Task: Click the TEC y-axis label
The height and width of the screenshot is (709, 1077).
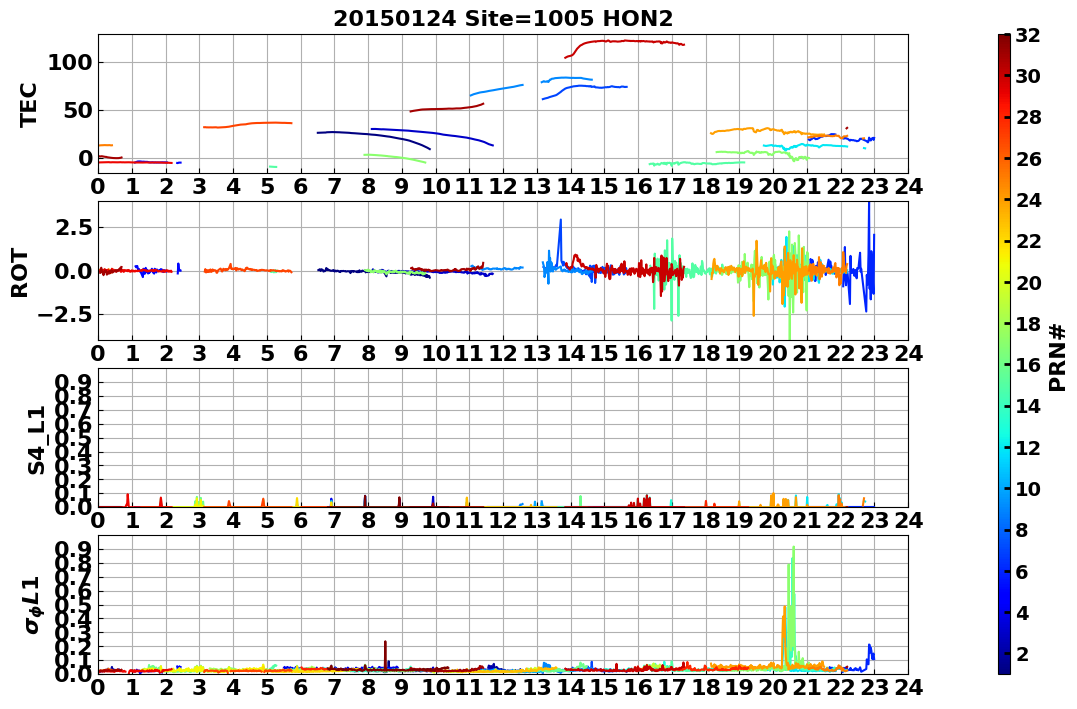Action: point(28,104)
